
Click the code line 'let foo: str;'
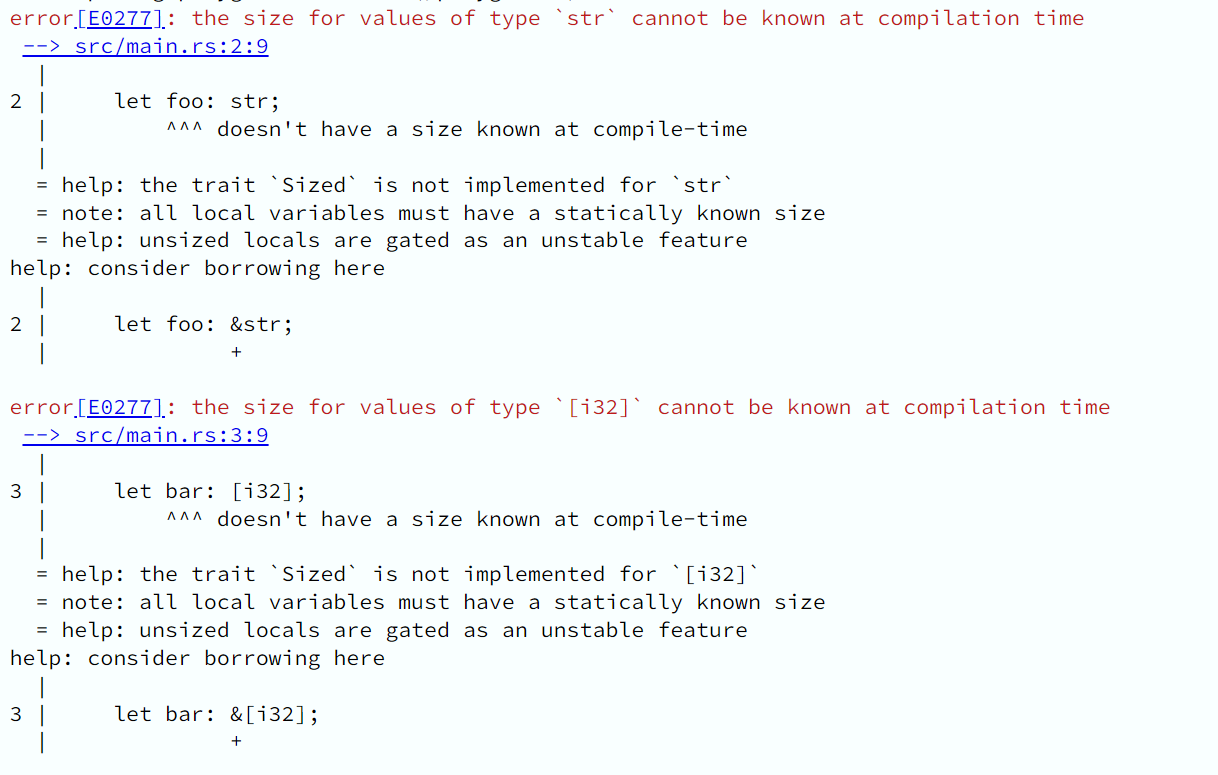(197, 101)
